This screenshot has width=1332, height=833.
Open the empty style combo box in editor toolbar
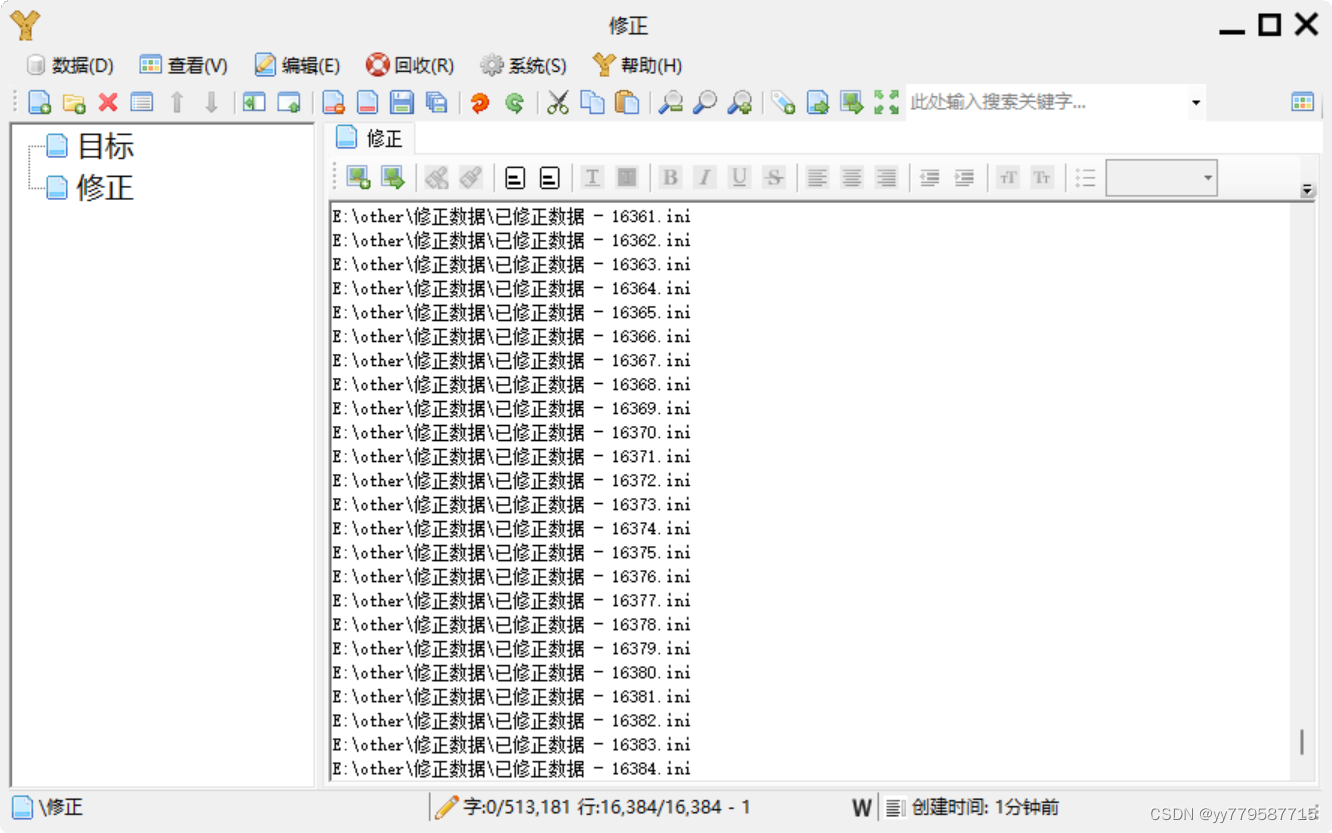pos(1161,178)
